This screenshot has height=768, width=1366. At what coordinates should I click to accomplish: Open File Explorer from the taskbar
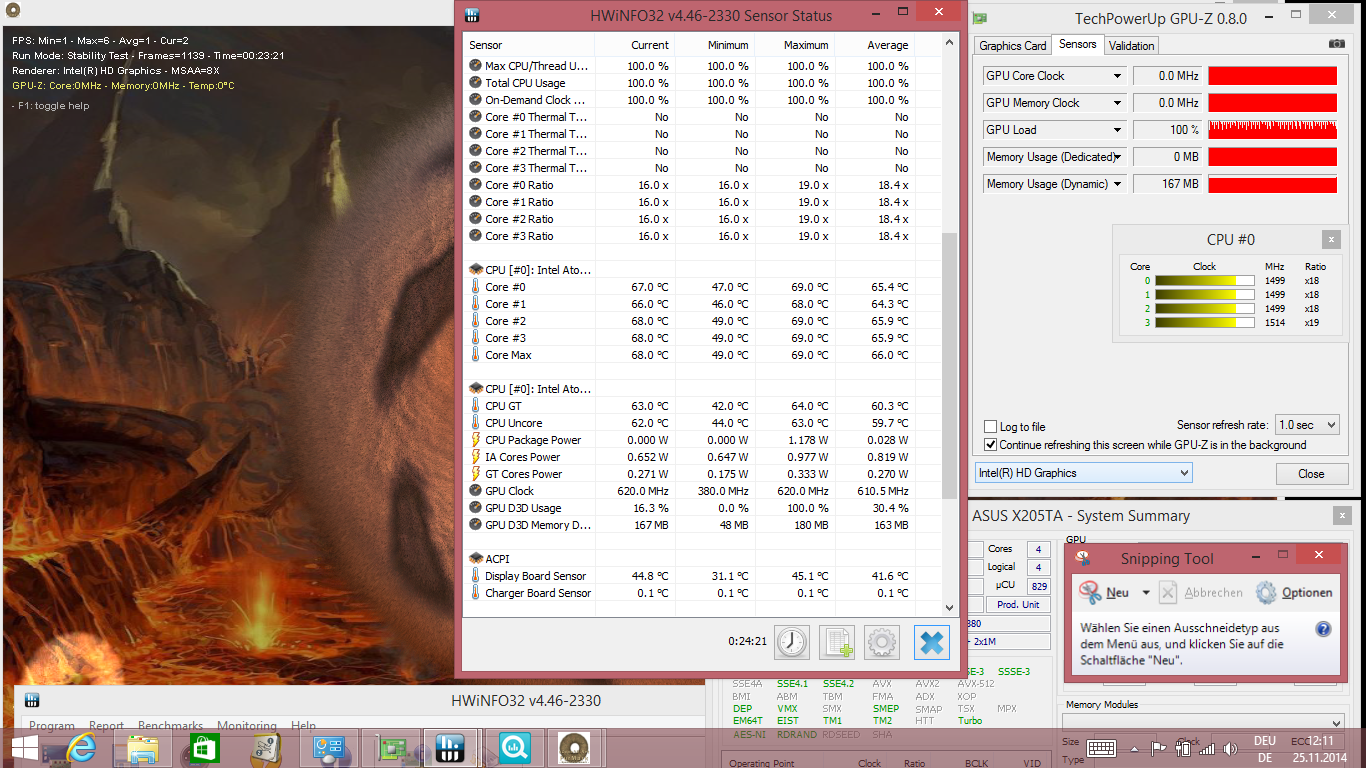pyautogui.click(x=142, y=748)
